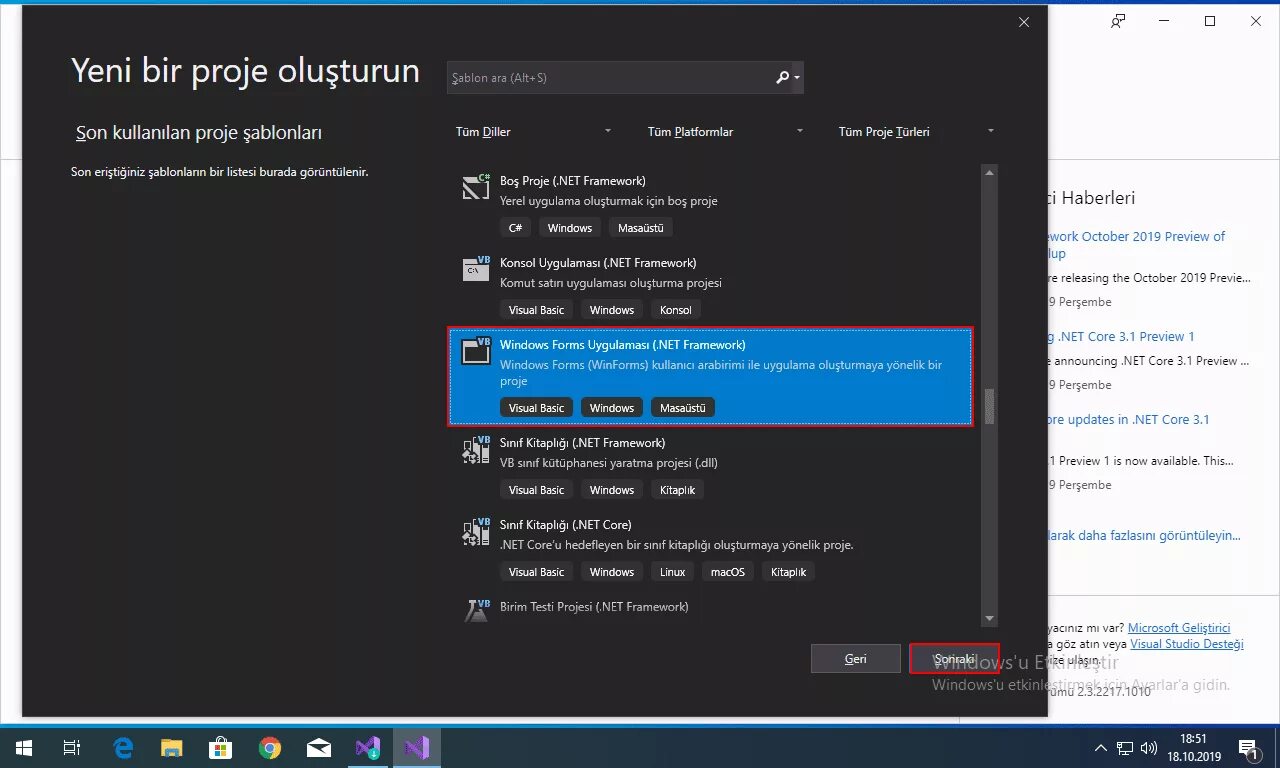Click Kitaplık tag under Sınıf Kitaplığı (.NET Framework)

coord(678,490)
